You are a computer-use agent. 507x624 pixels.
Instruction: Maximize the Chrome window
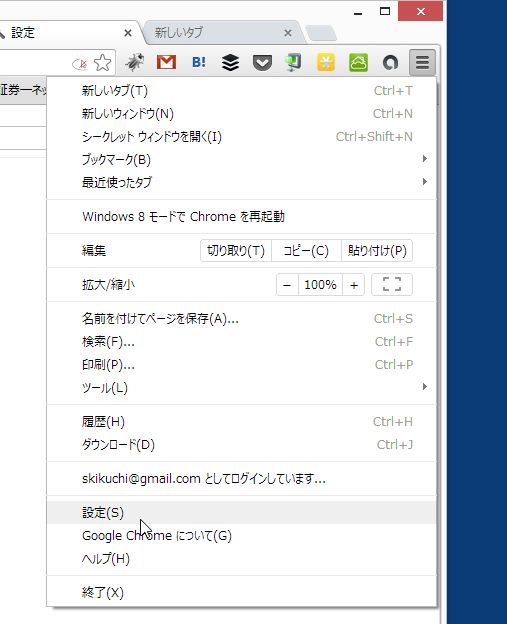[385, 12]
